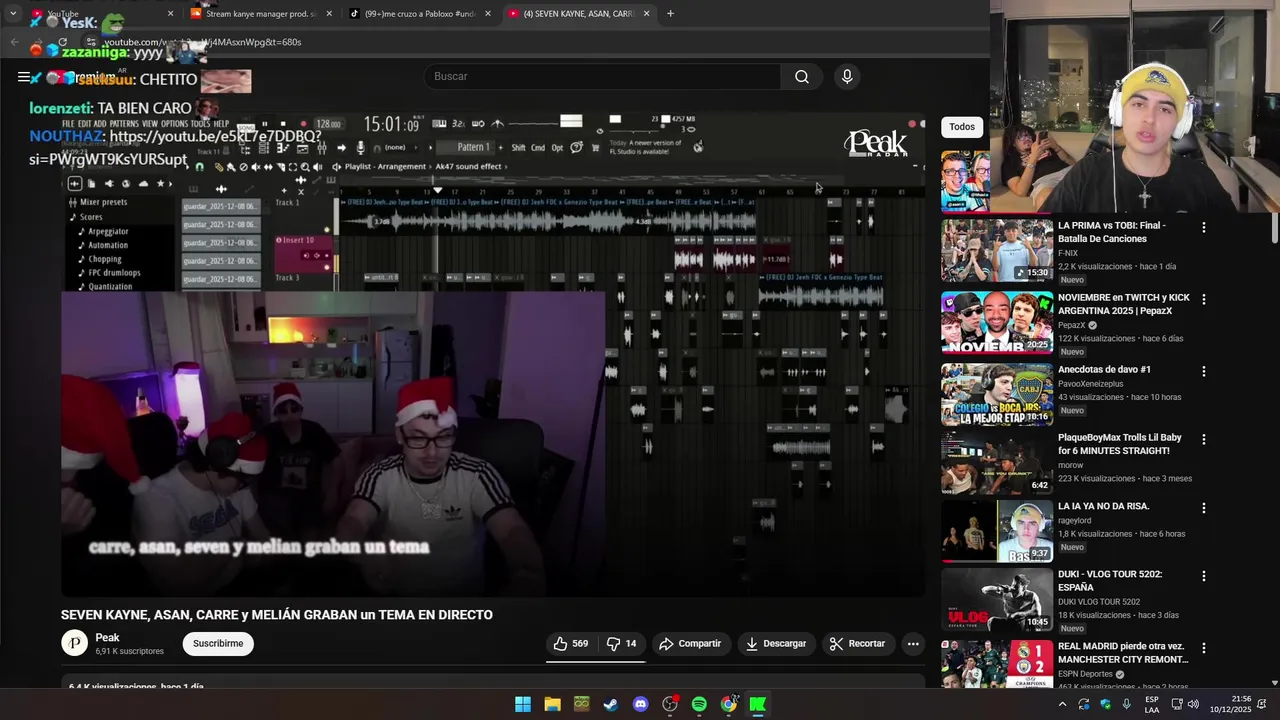Click the video title SEVEN KAYNE, ASAN, CARRE y MELIÁN
The width and height of the screenshot is (1280, 720).
pyautogui.click(x=277, y=615)
